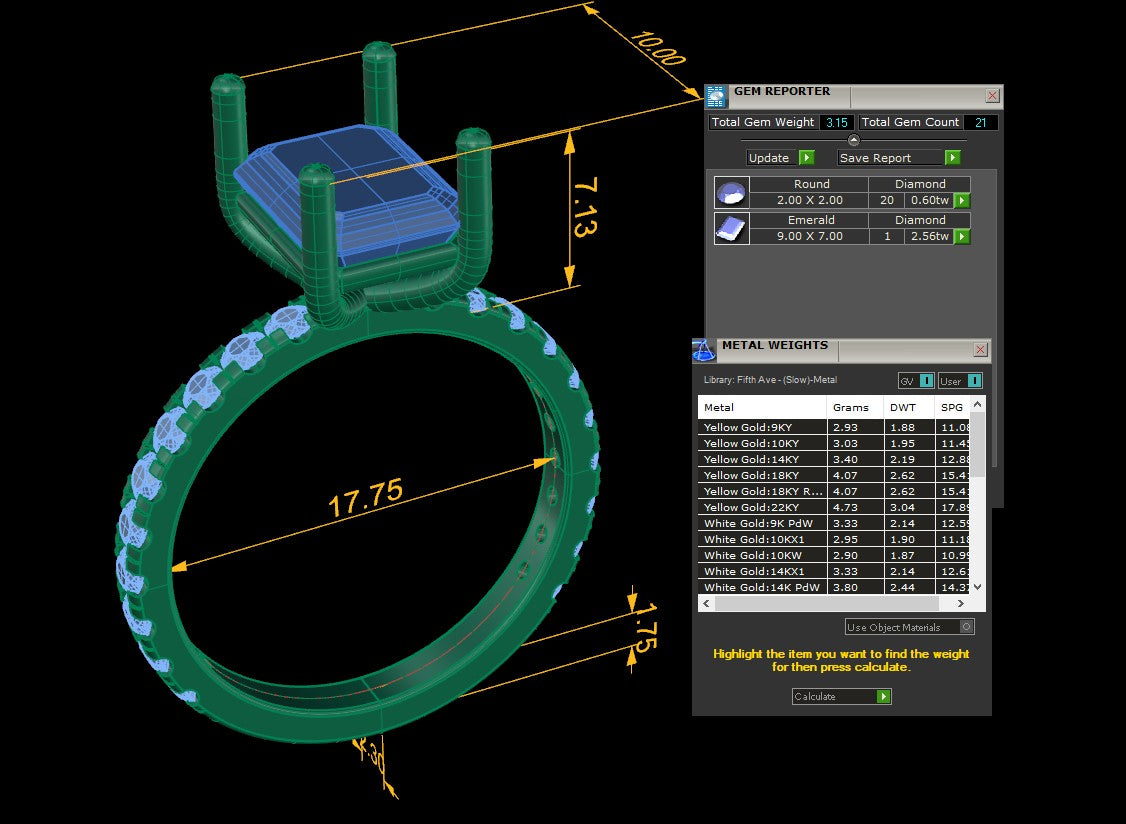Select Yellow Gold:18KY row
Screen dimensions: 1126x824
pyautogui.click(x=762, y=475)
